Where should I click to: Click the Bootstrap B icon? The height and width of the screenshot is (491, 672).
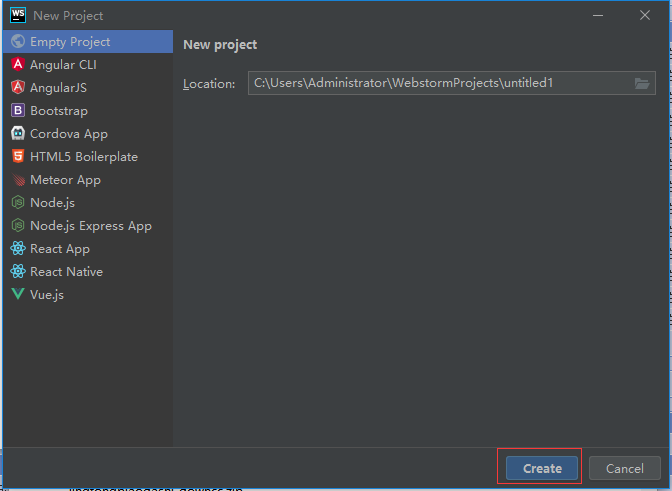point(18,111)
